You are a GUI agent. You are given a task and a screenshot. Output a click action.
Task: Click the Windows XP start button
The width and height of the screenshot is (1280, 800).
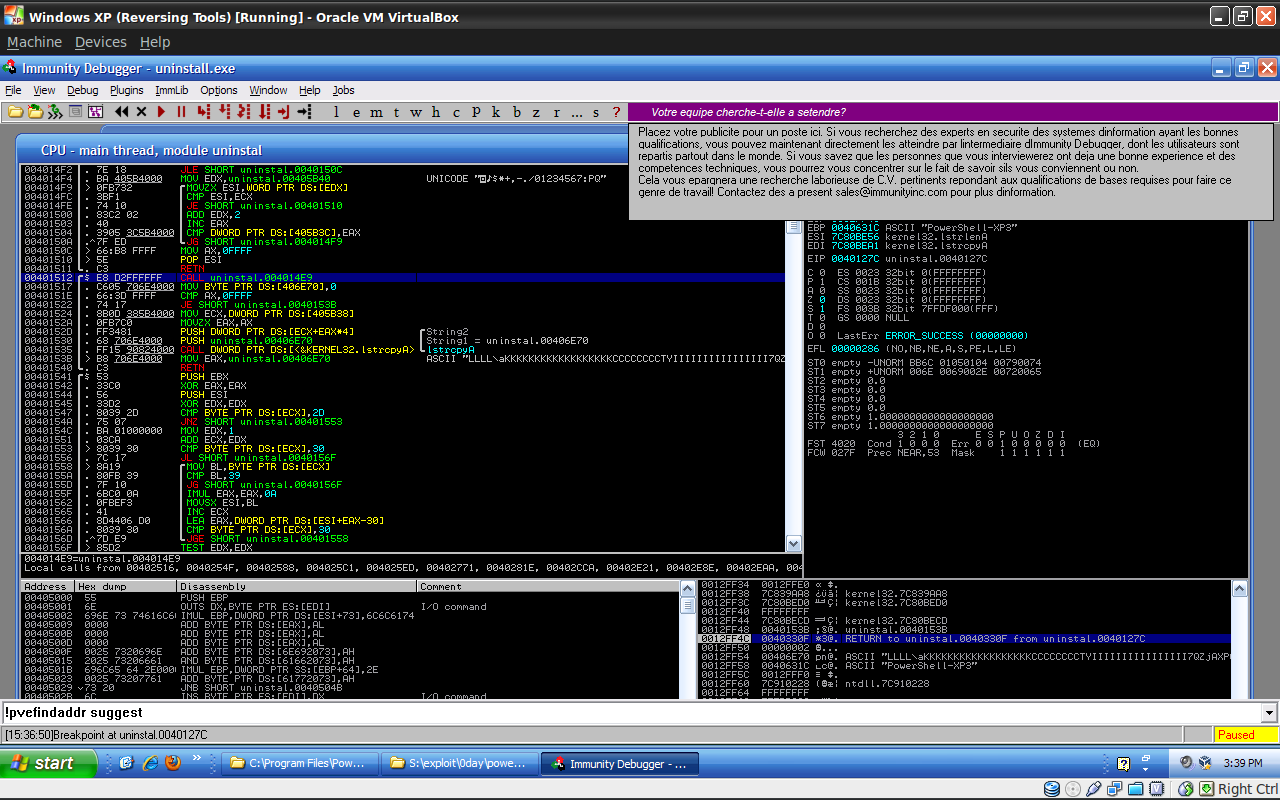click(x=49, y=763)
